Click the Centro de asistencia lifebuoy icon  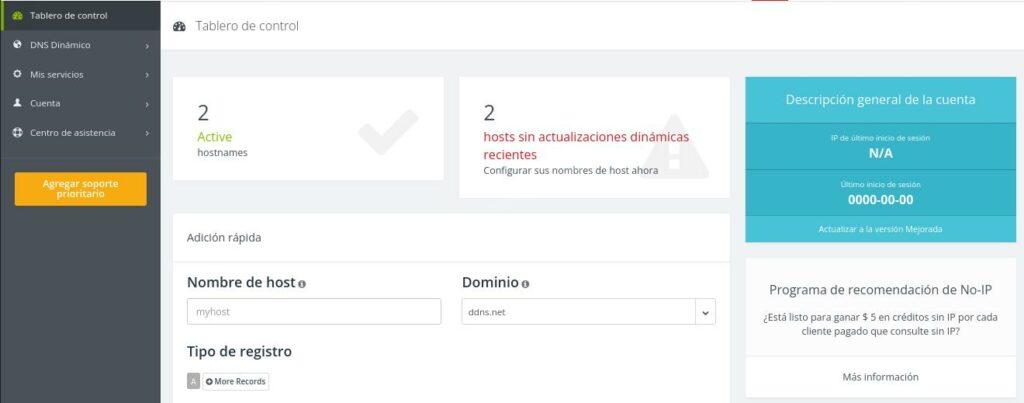[x=18, y=132]
